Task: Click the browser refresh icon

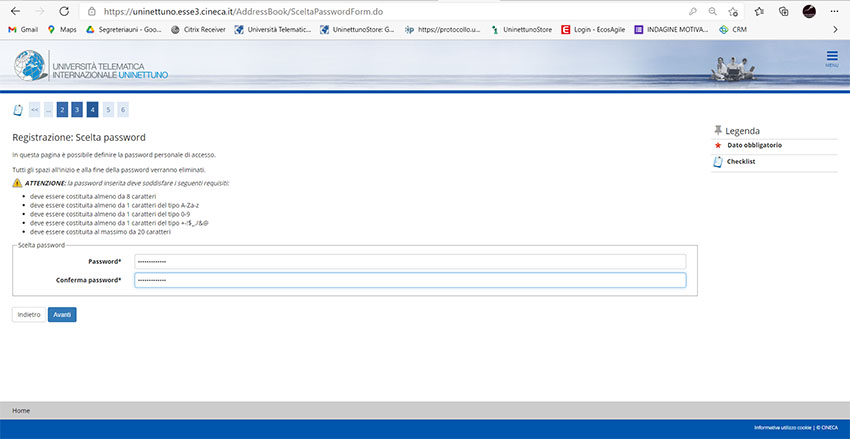Action: click(64, 11)
